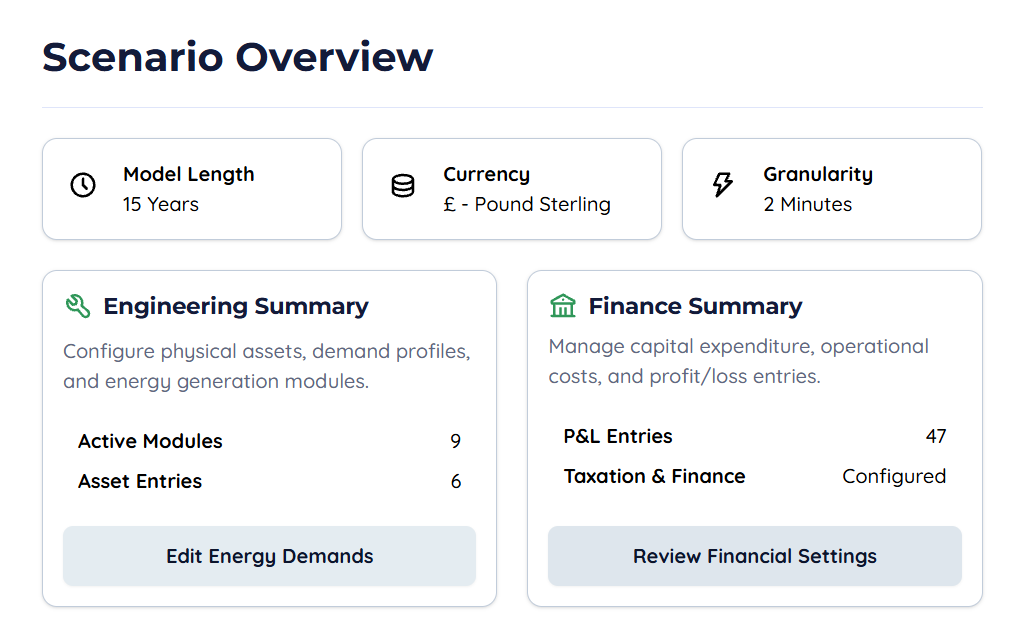This screenshot has width=1029, height=640.
Task: Click the green bank Finance Summary icon
Action: click(563, 306)
